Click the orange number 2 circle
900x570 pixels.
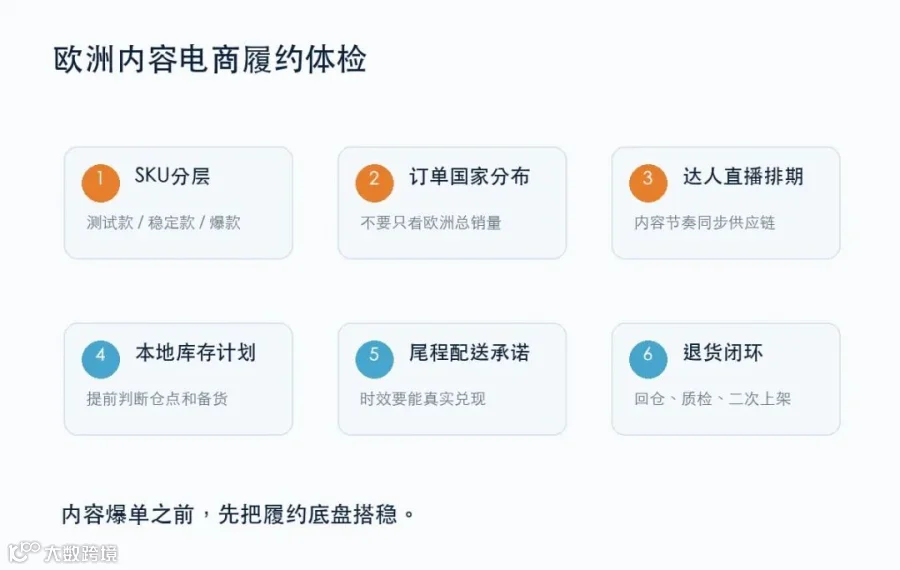pyautogui.click(x=374, y=183)
